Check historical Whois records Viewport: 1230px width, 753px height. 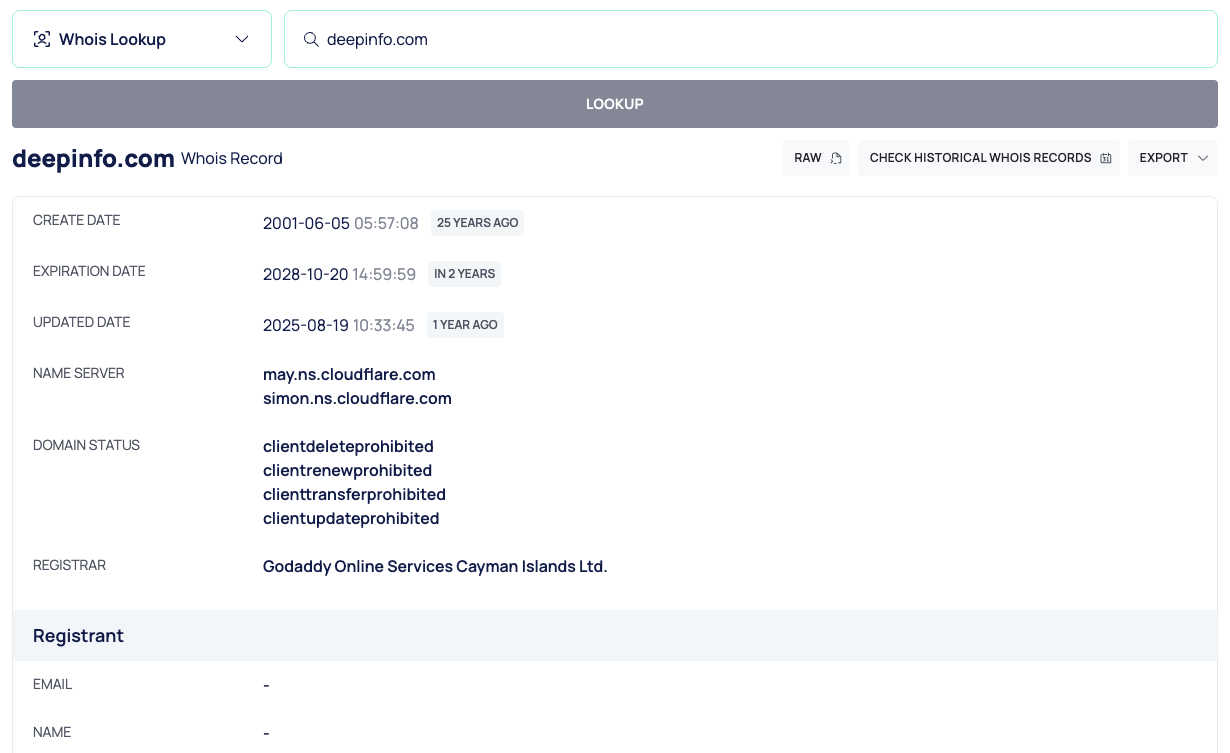[989, 158]
